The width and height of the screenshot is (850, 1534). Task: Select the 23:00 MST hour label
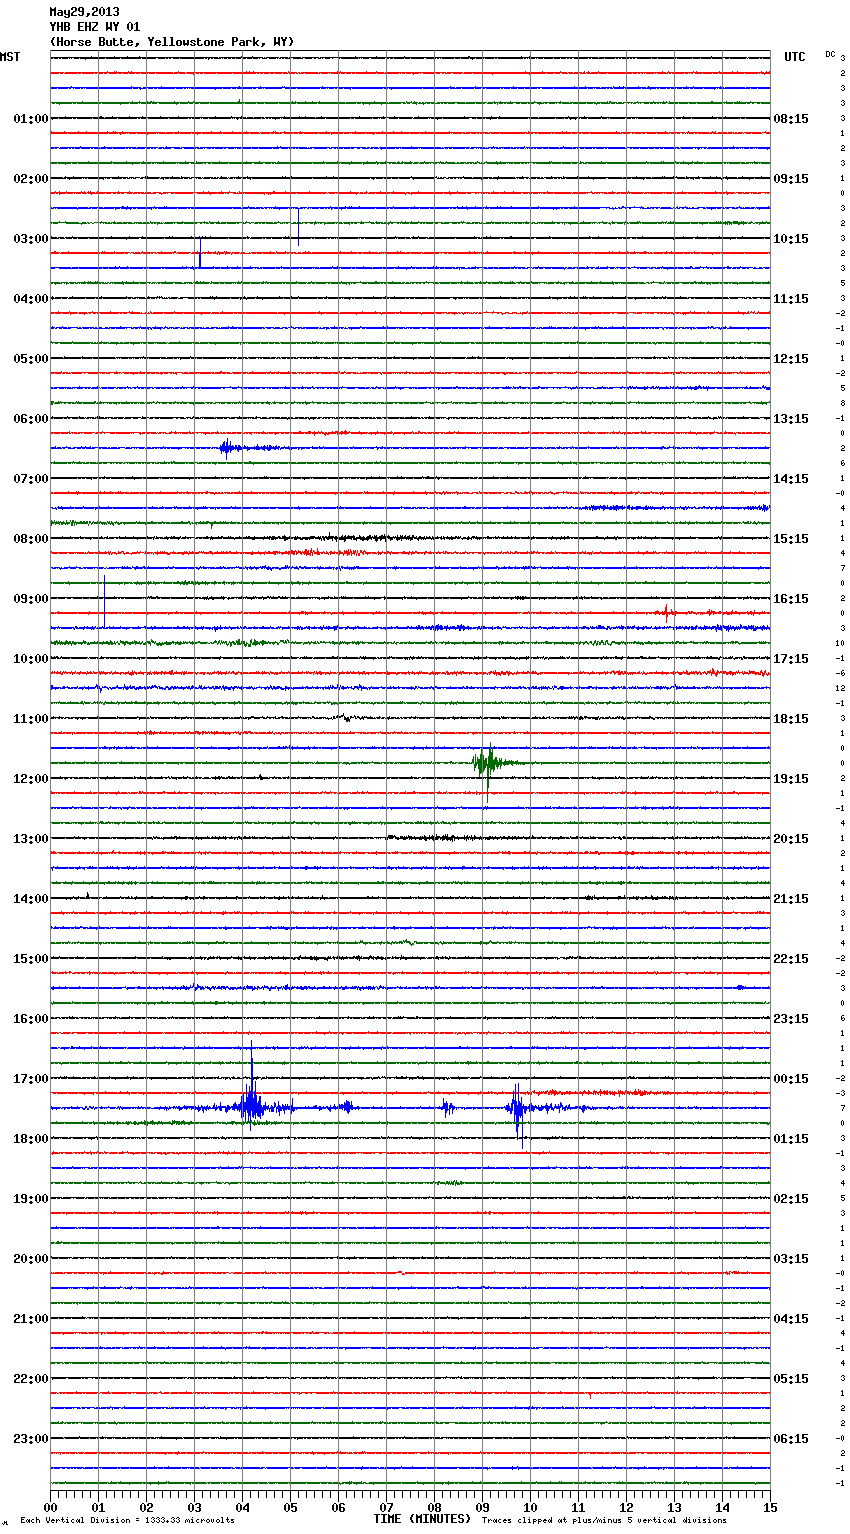[31, 1439]
